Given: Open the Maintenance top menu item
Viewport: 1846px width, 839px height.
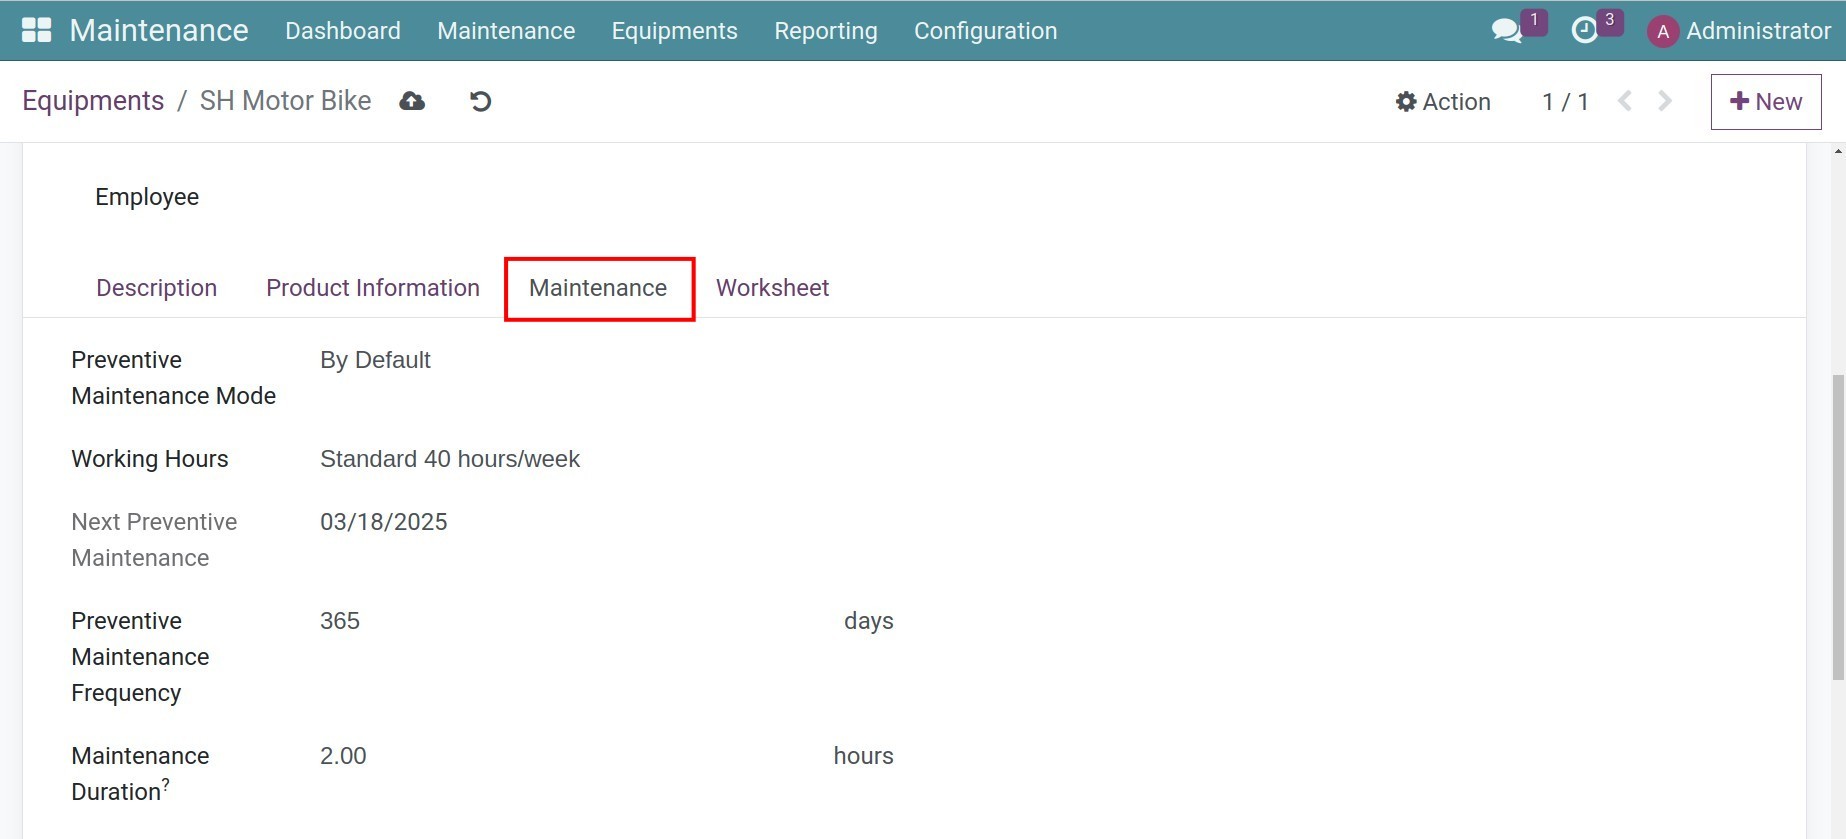Looking at the screenshot, I should coord(506,31).
